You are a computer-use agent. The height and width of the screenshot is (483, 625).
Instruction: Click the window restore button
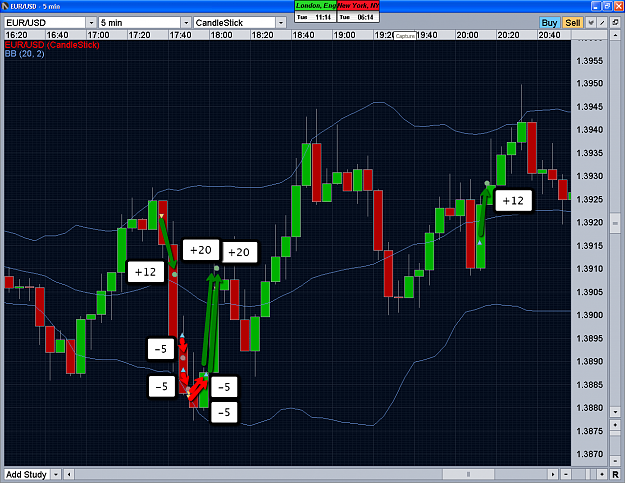(x=607, y=6)
